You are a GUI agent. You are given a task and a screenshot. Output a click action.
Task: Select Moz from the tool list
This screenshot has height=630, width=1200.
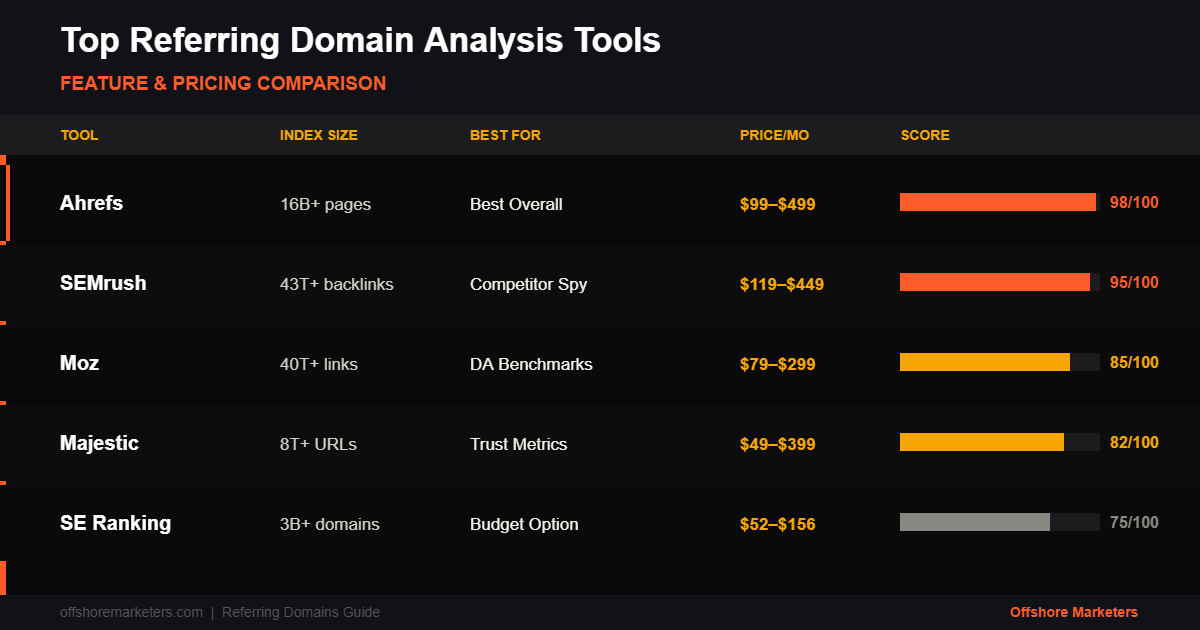(x=76, y=363)
